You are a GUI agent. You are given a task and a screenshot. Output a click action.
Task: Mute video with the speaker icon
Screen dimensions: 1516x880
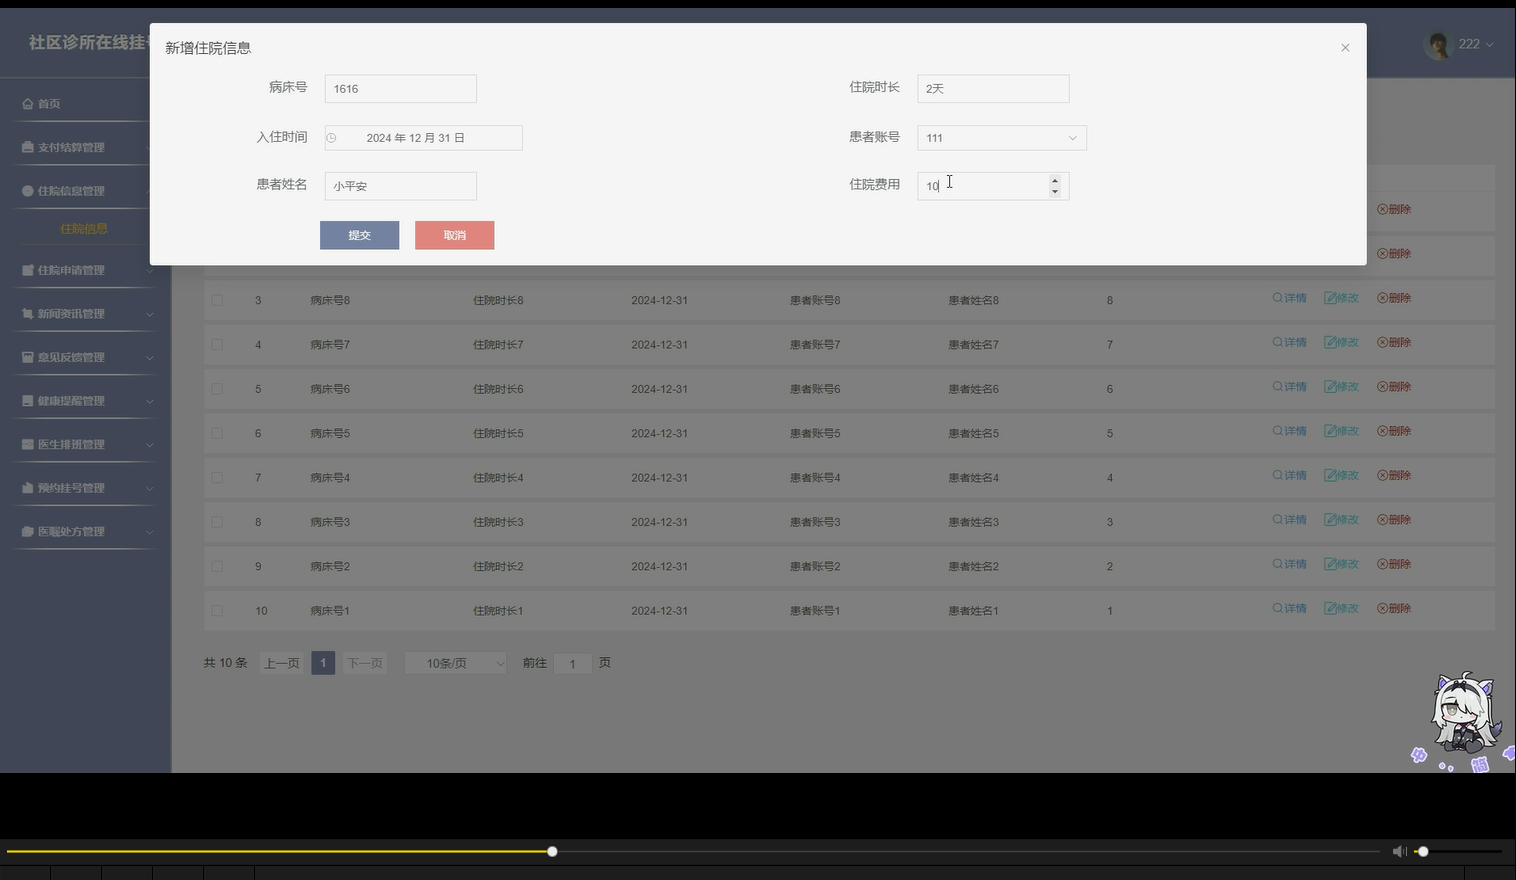click(x=1399, y=851)
